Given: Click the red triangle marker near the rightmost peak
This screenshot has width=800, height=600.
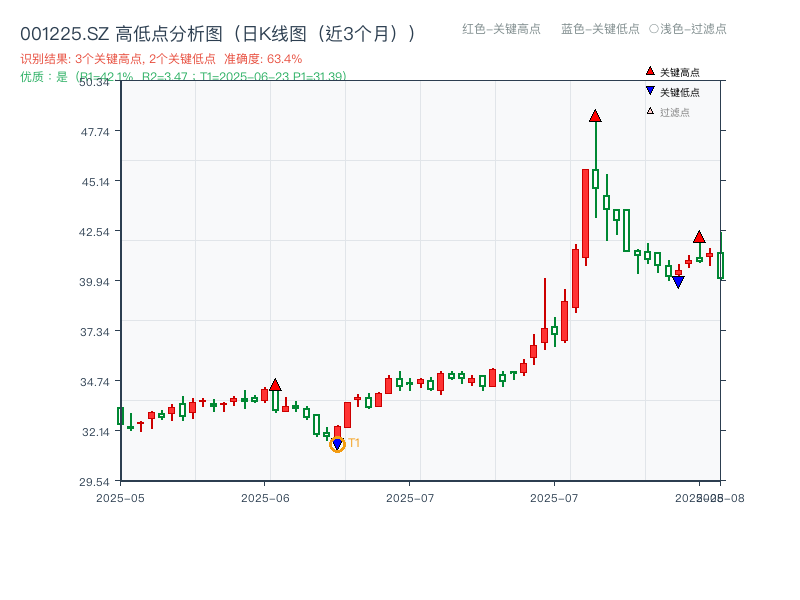Looking at the screenshot, I should coord(699,237).
